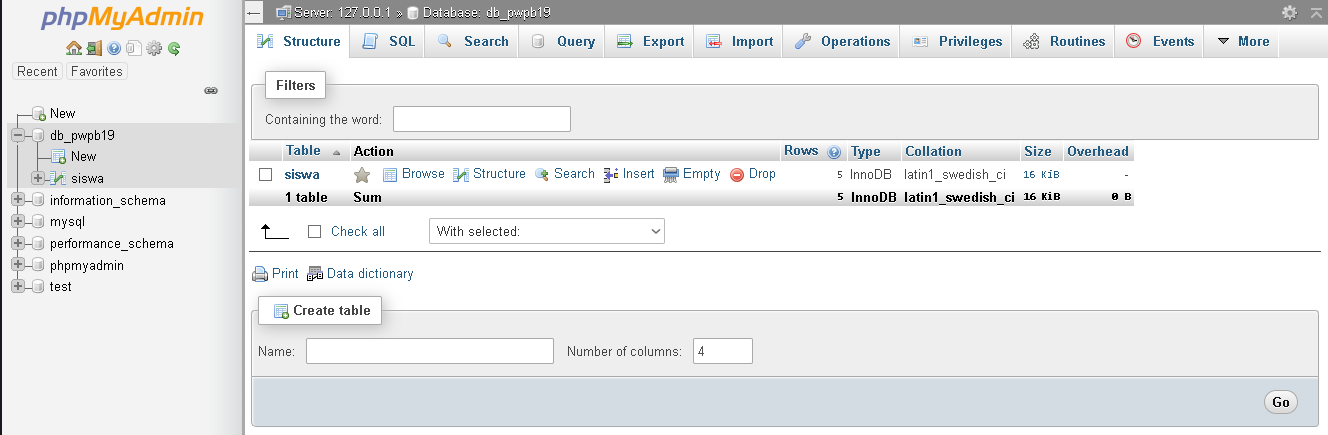Click the Containing the word filter field
This screenshot has width=1328, height=435.
[482, 119]
